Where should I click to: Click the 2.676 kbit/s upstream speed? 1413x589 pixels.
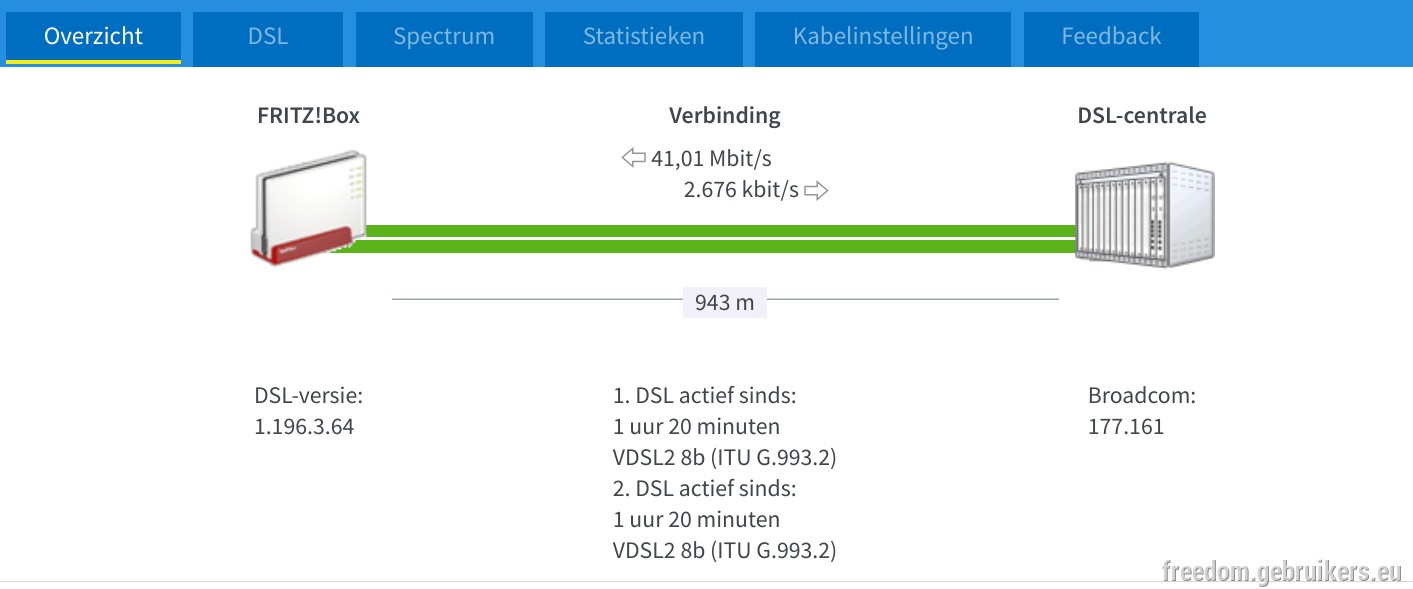click(x=741, y=190)
